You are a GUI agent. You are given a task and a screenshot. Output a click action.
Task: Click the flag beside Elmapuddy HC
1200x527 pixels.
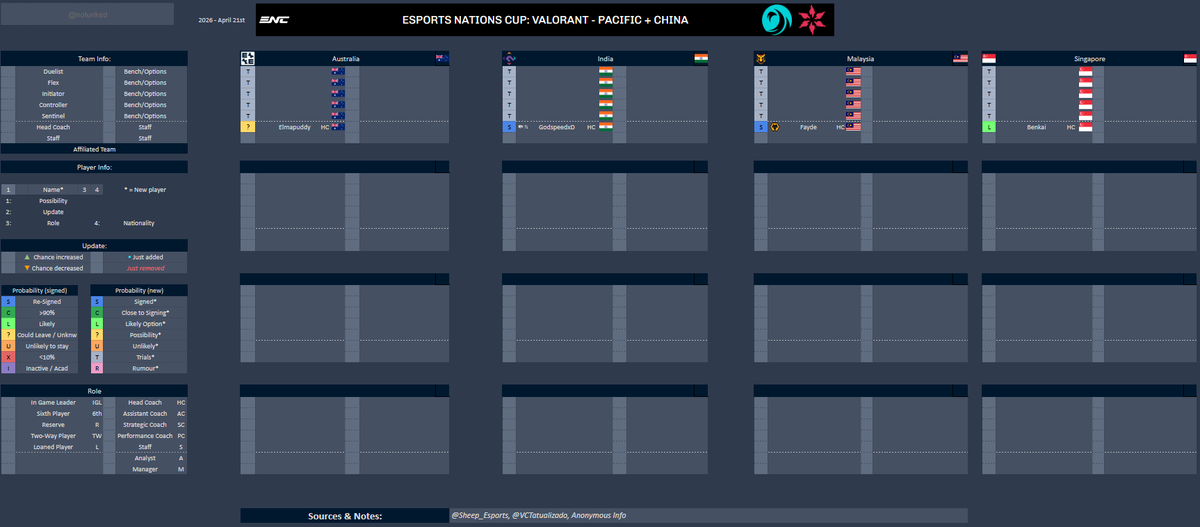point(338,128)
